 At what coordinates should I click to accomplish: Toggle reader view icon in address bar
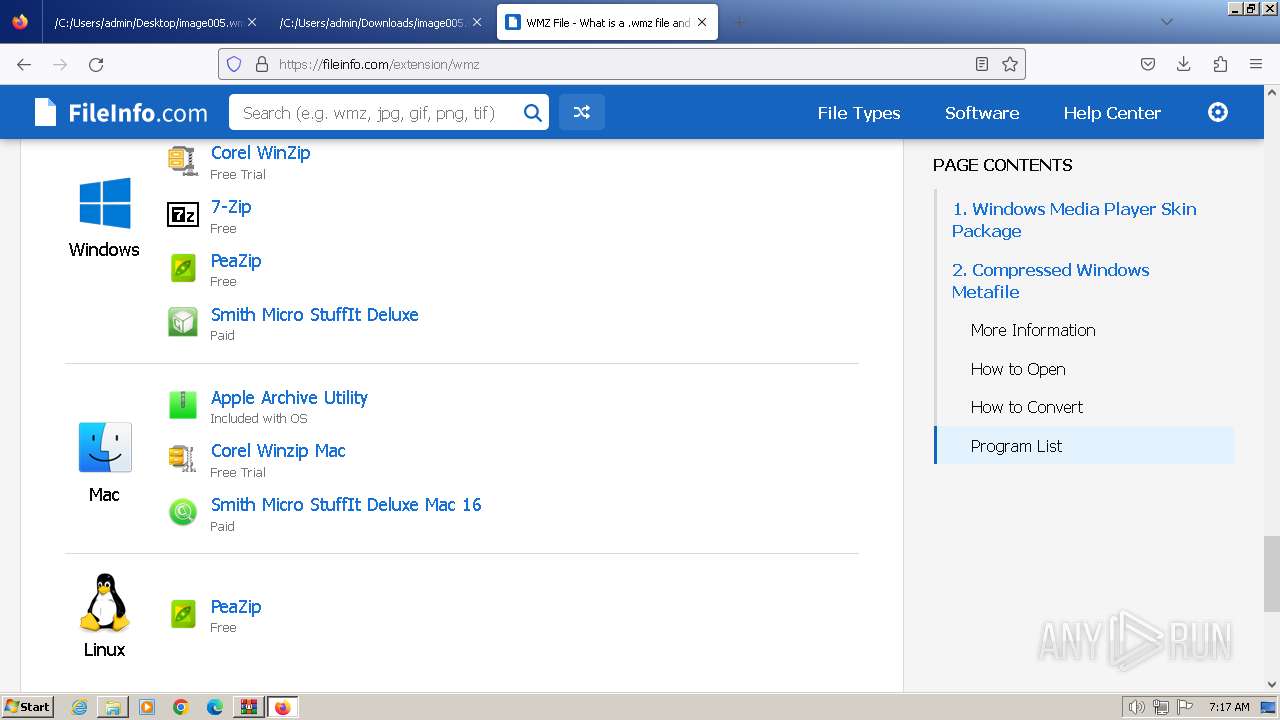(982, 64)
